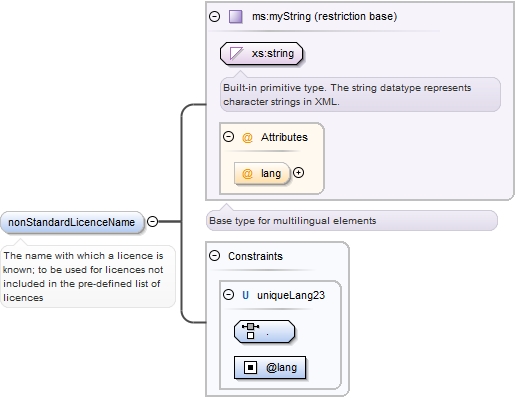
Task: Select the @lang field node
Action: click(270, 367)
